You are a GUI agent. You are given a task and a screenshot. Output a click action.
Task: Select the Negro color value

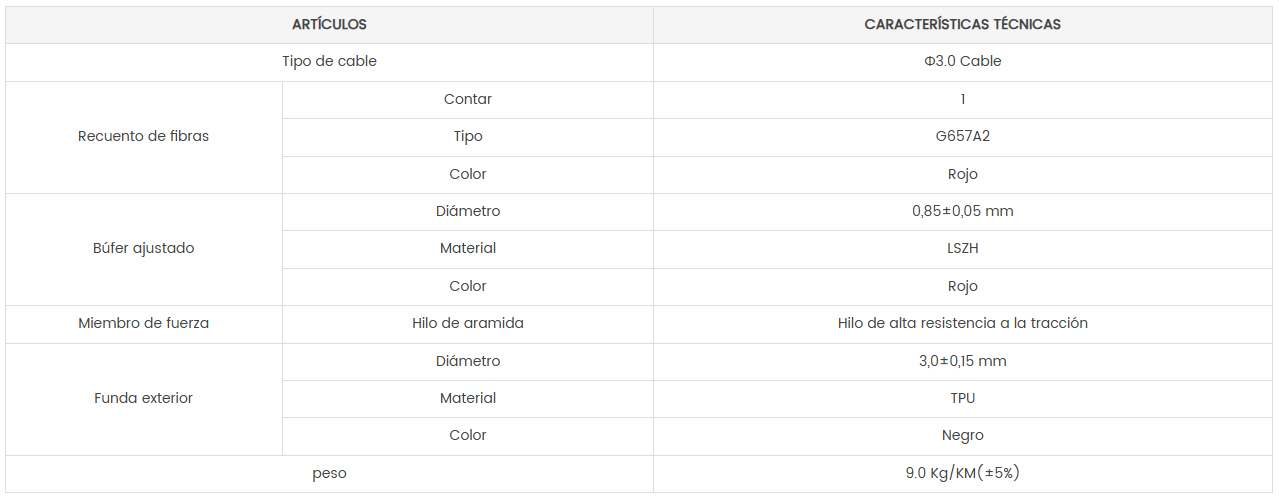[x=963, y=435]
